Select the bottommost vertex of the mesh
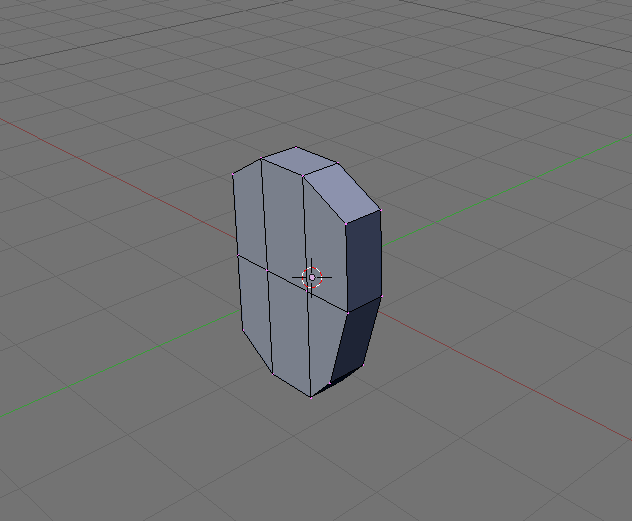 click(x=311, y=398)
